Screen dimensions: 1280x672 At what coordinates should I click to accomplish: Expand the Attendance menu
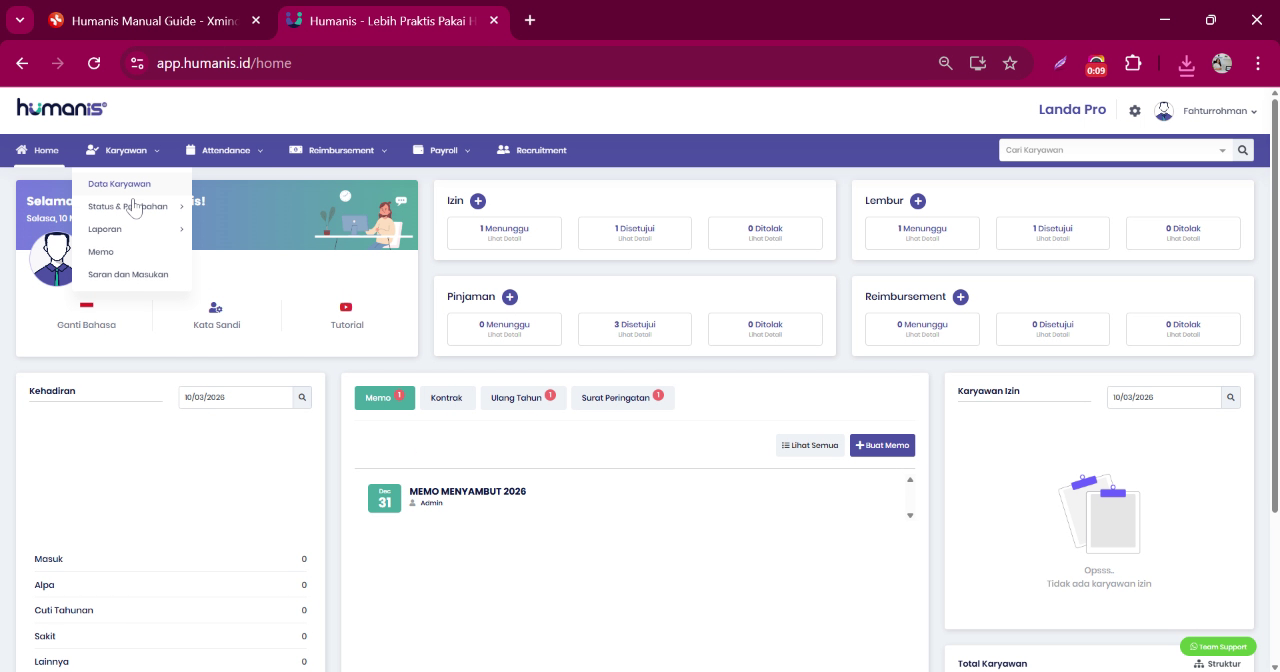point(225,150)
